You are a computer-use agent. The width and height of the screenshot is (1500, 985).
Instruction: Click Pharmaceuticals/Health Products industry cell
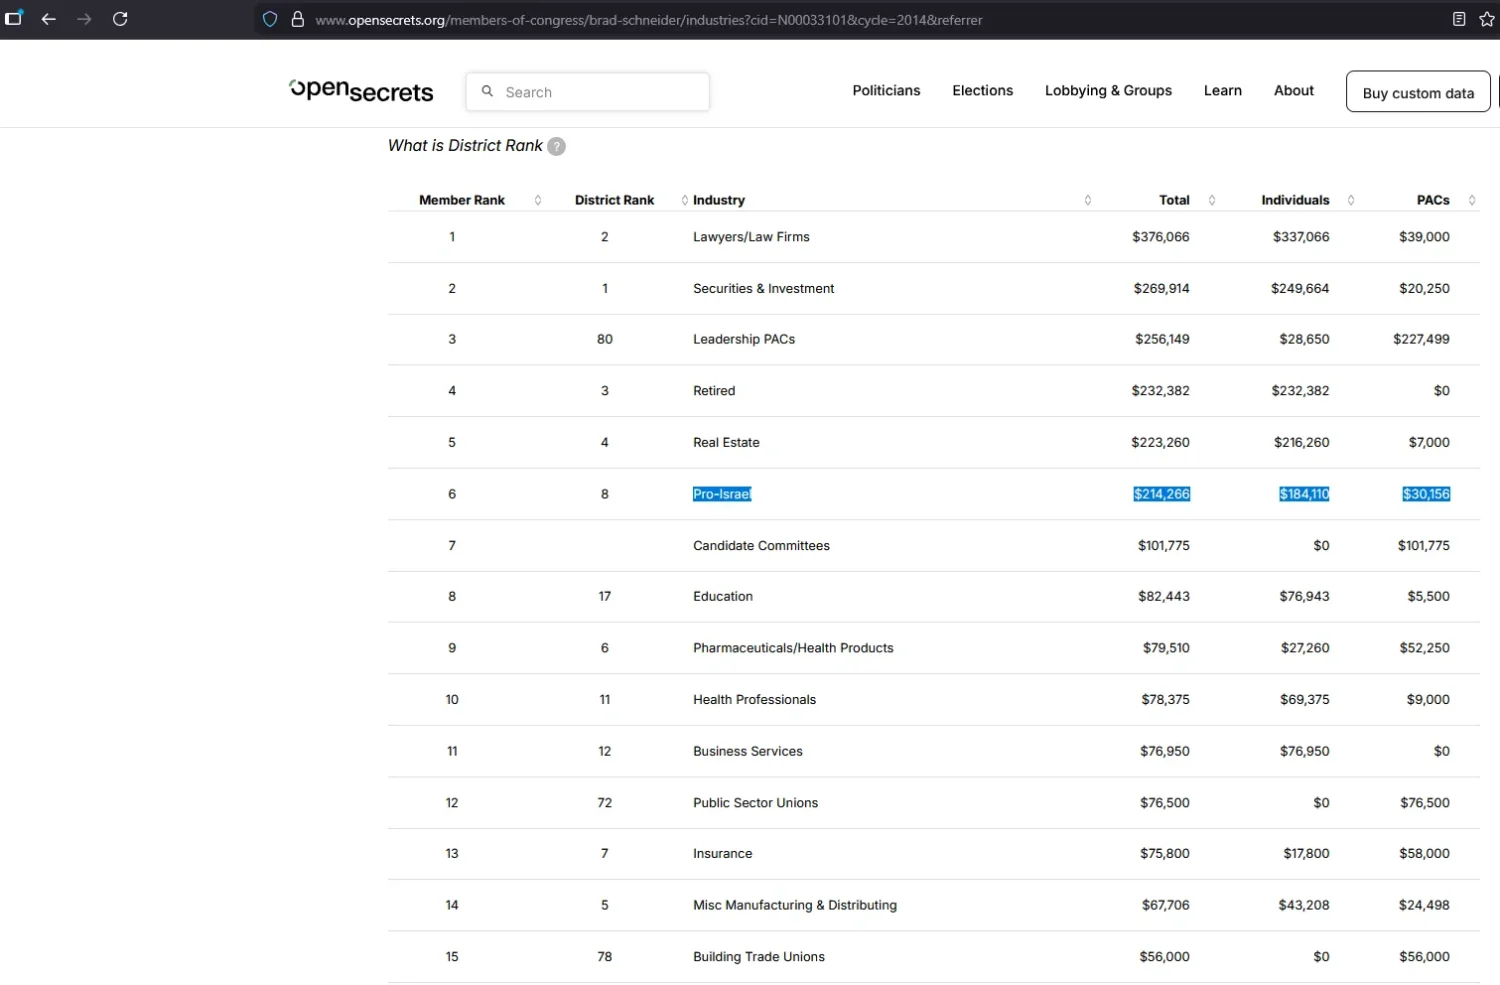tap(793, 648)
